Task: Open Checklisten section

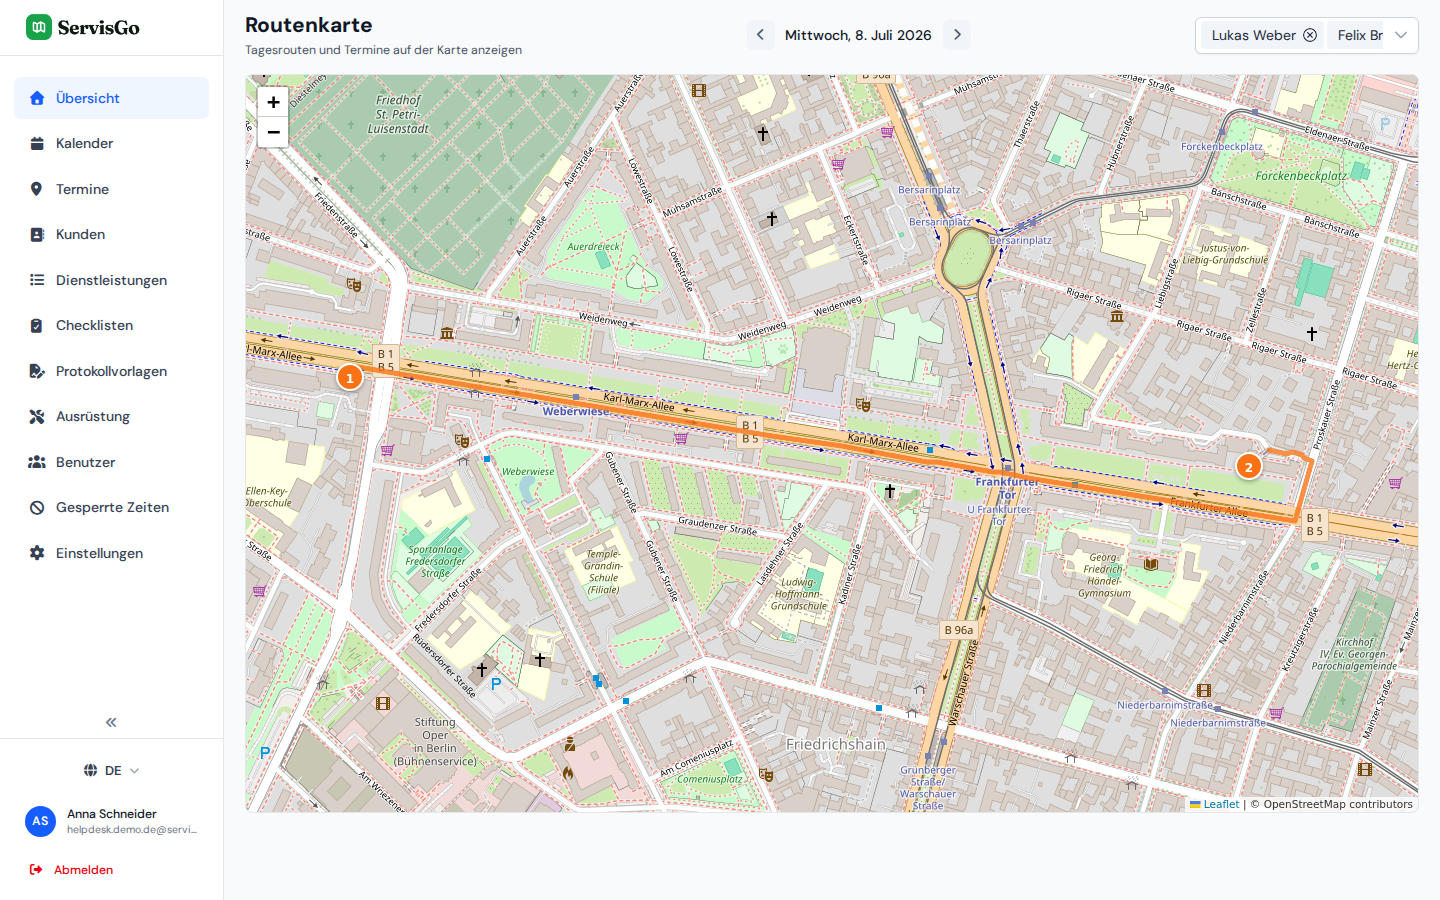Action: coord(111,325)
